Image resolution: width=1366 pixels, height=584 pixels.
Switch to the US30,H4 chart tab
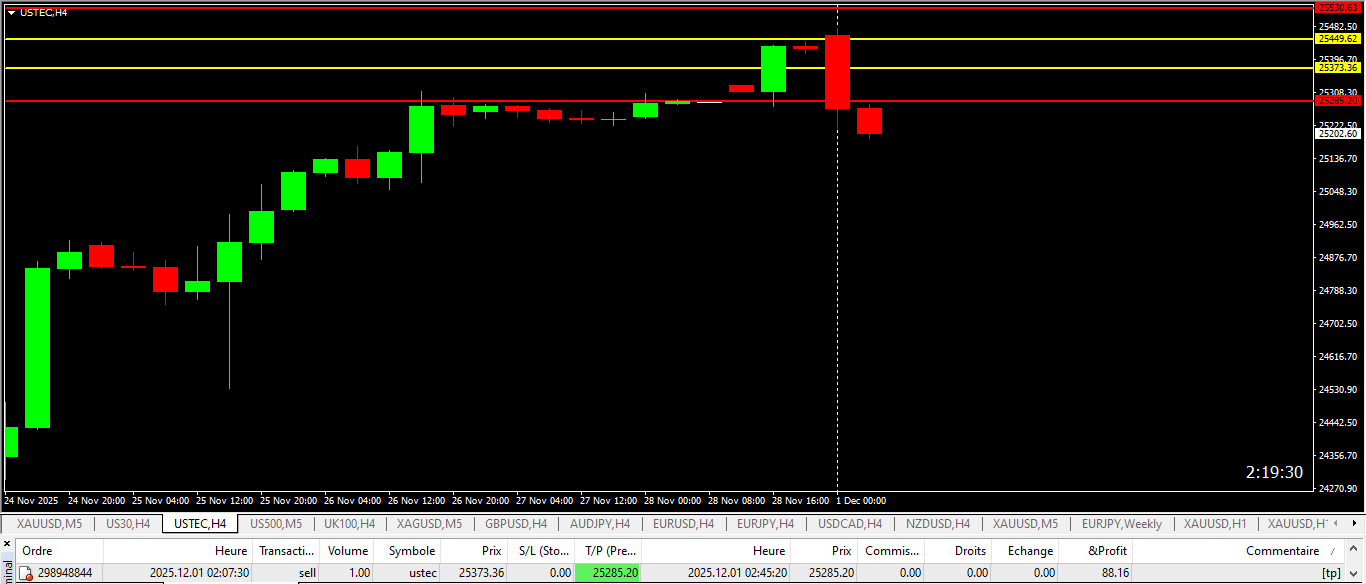point(128,523)
